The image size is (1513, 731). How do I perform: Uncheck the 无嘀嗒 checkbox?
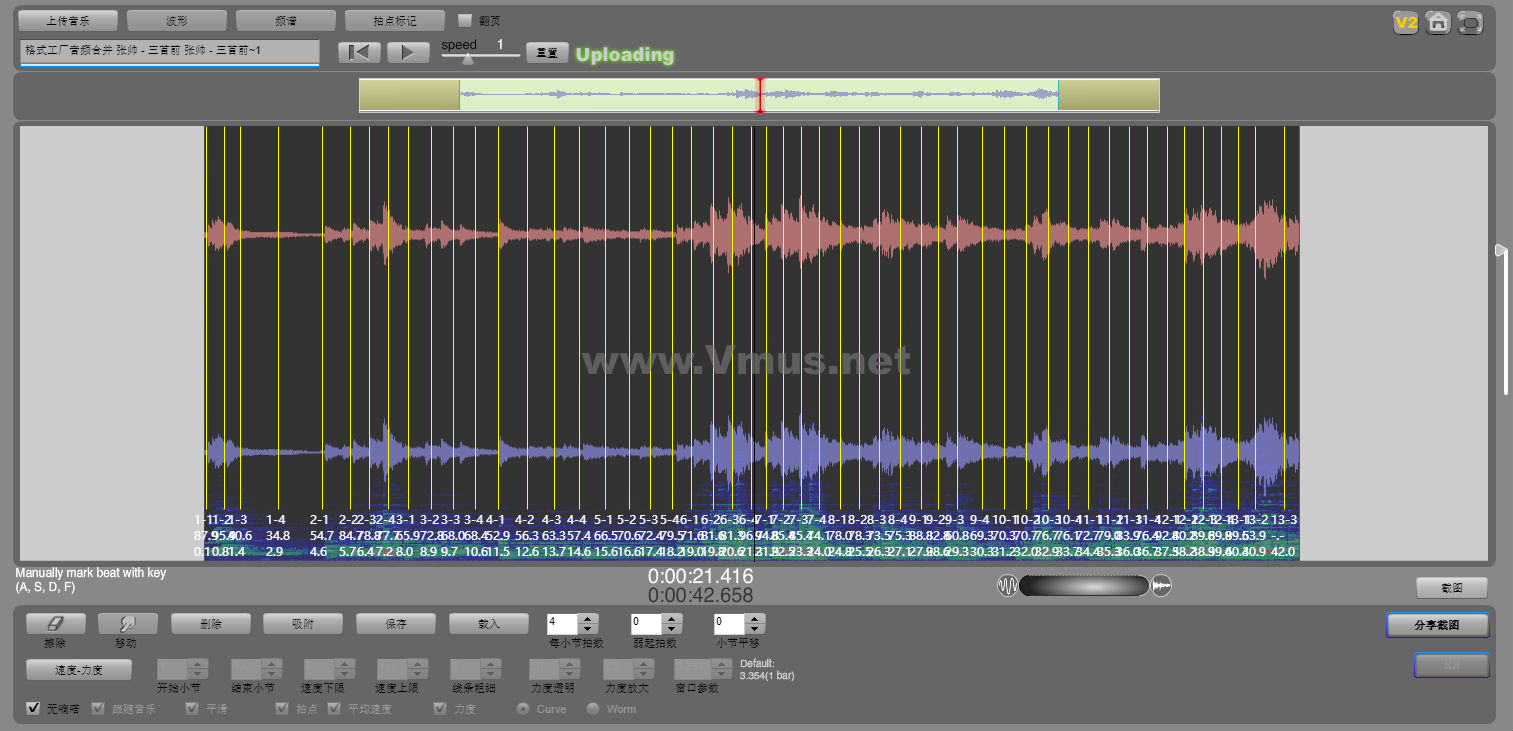[34, 709]
